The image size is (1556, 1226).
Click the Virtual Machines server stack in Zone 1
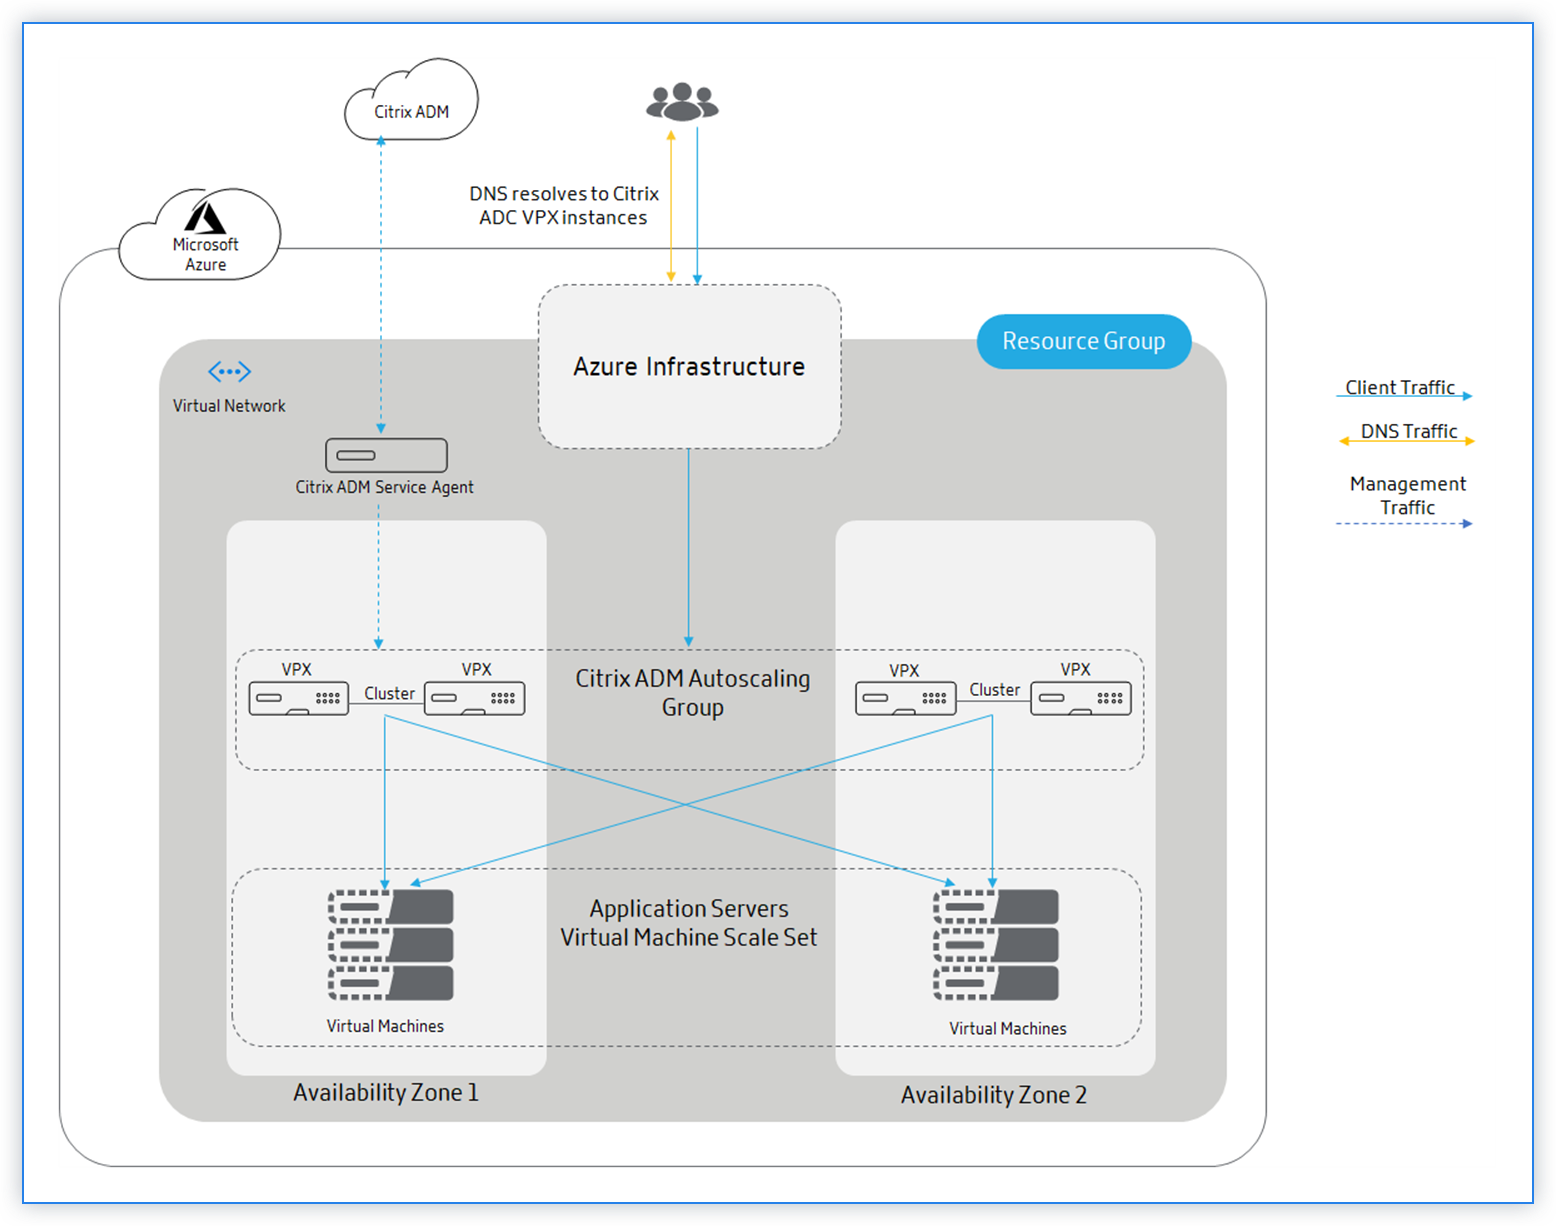(x=391, y=945)
